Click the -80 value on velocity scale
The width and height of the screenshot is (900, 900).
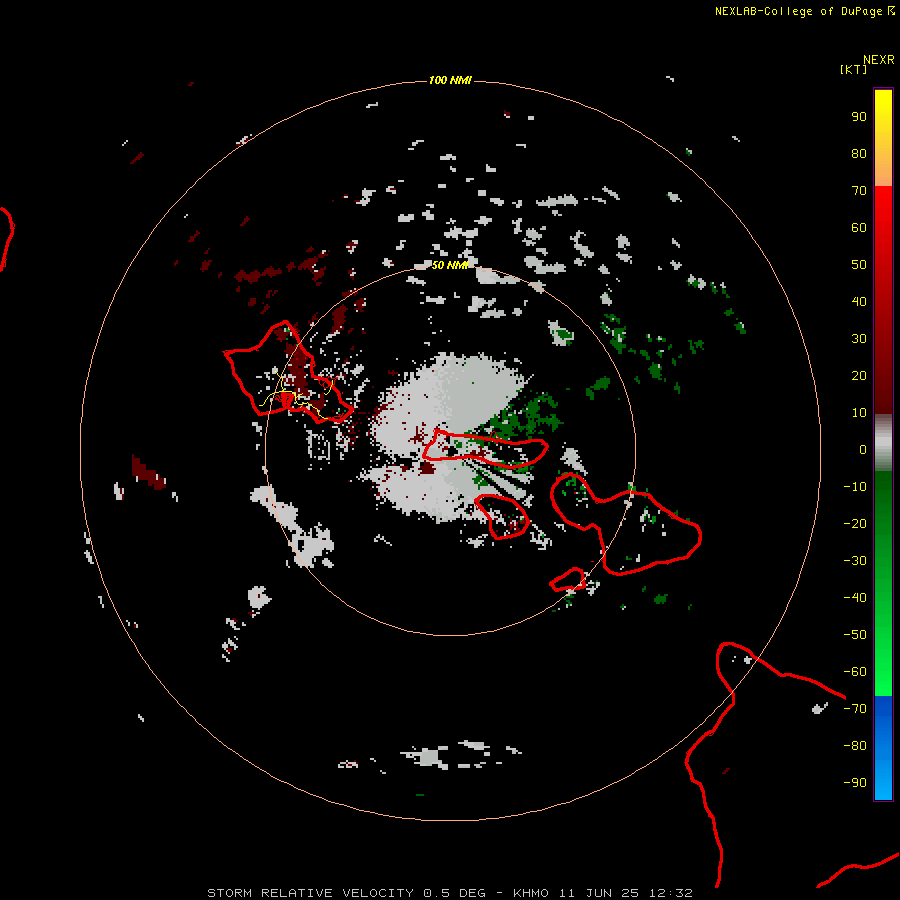[x=855, y=746]
